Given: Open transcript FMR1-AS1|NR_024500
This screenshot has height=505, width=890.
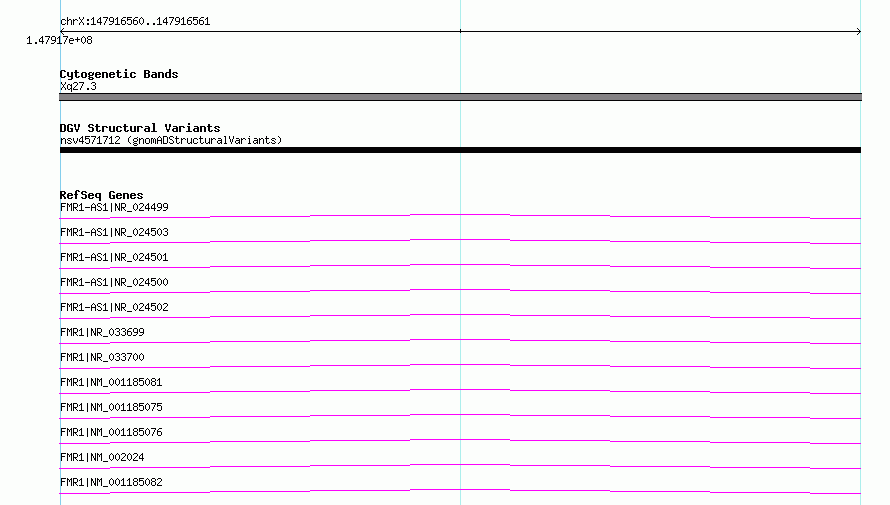Looking at the screenshot, I should (114, 282).
